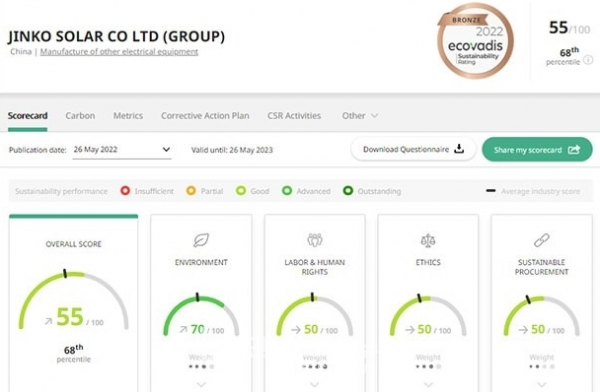
Task: Click the Labor & Human Rights people icon
Action: coord(315,240)
